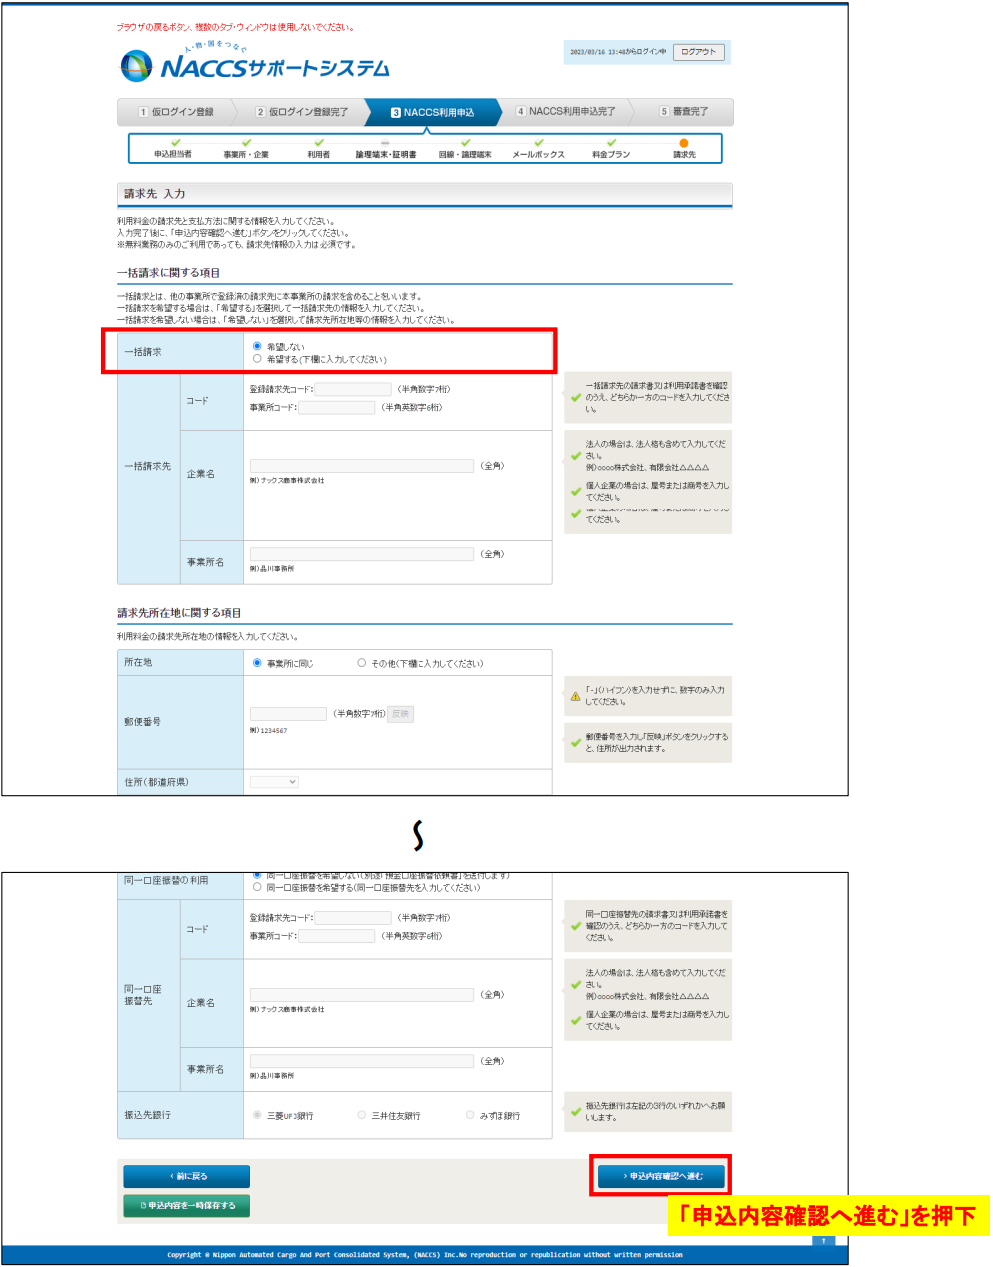Open the 住所(都道府県) prefecture dropdown

click(x=274, y=782)
